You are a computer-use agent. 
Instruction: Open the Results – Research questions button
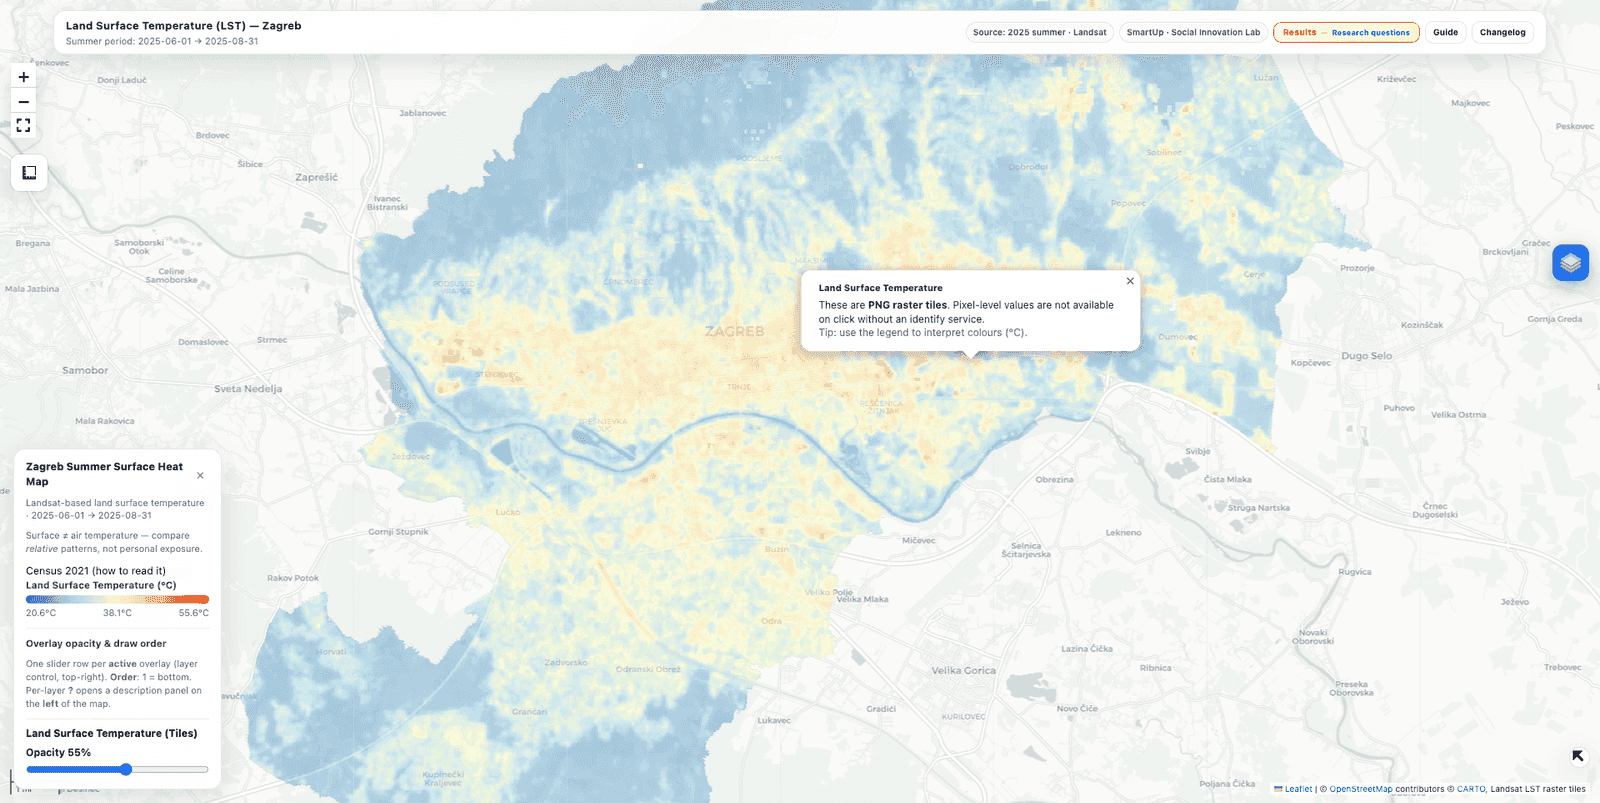(x=1346, y=33)
